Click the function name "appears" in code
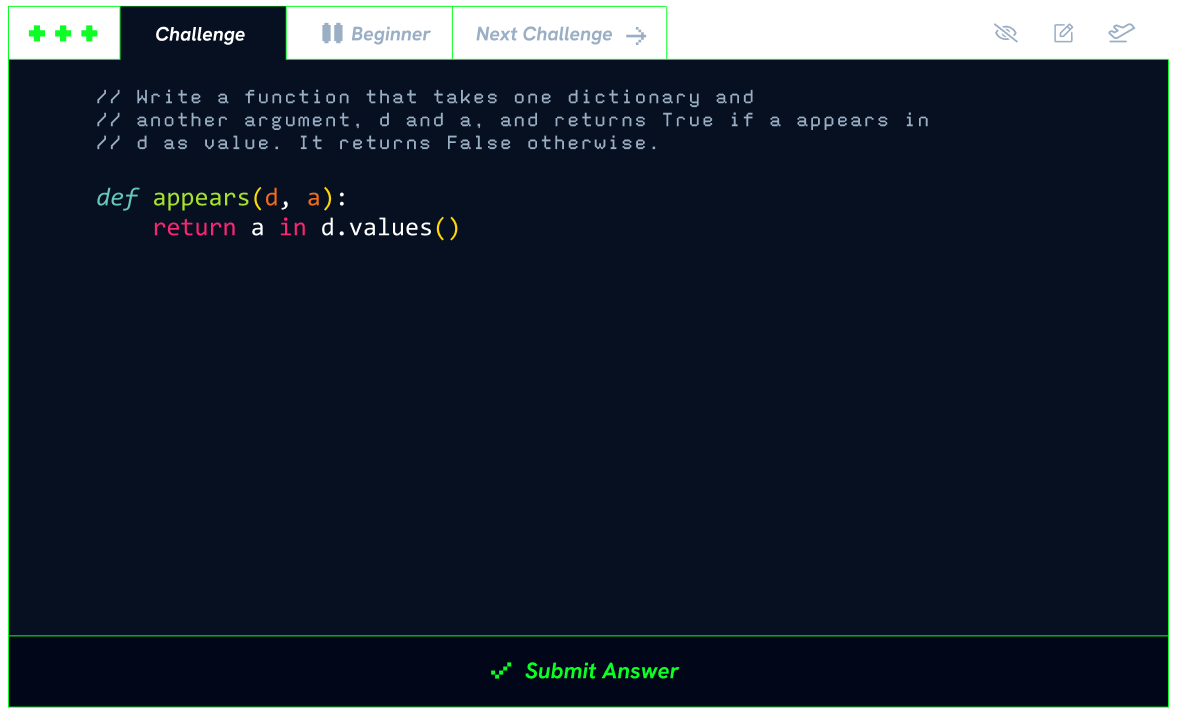The image size is (1178, 708). [200, 198]
